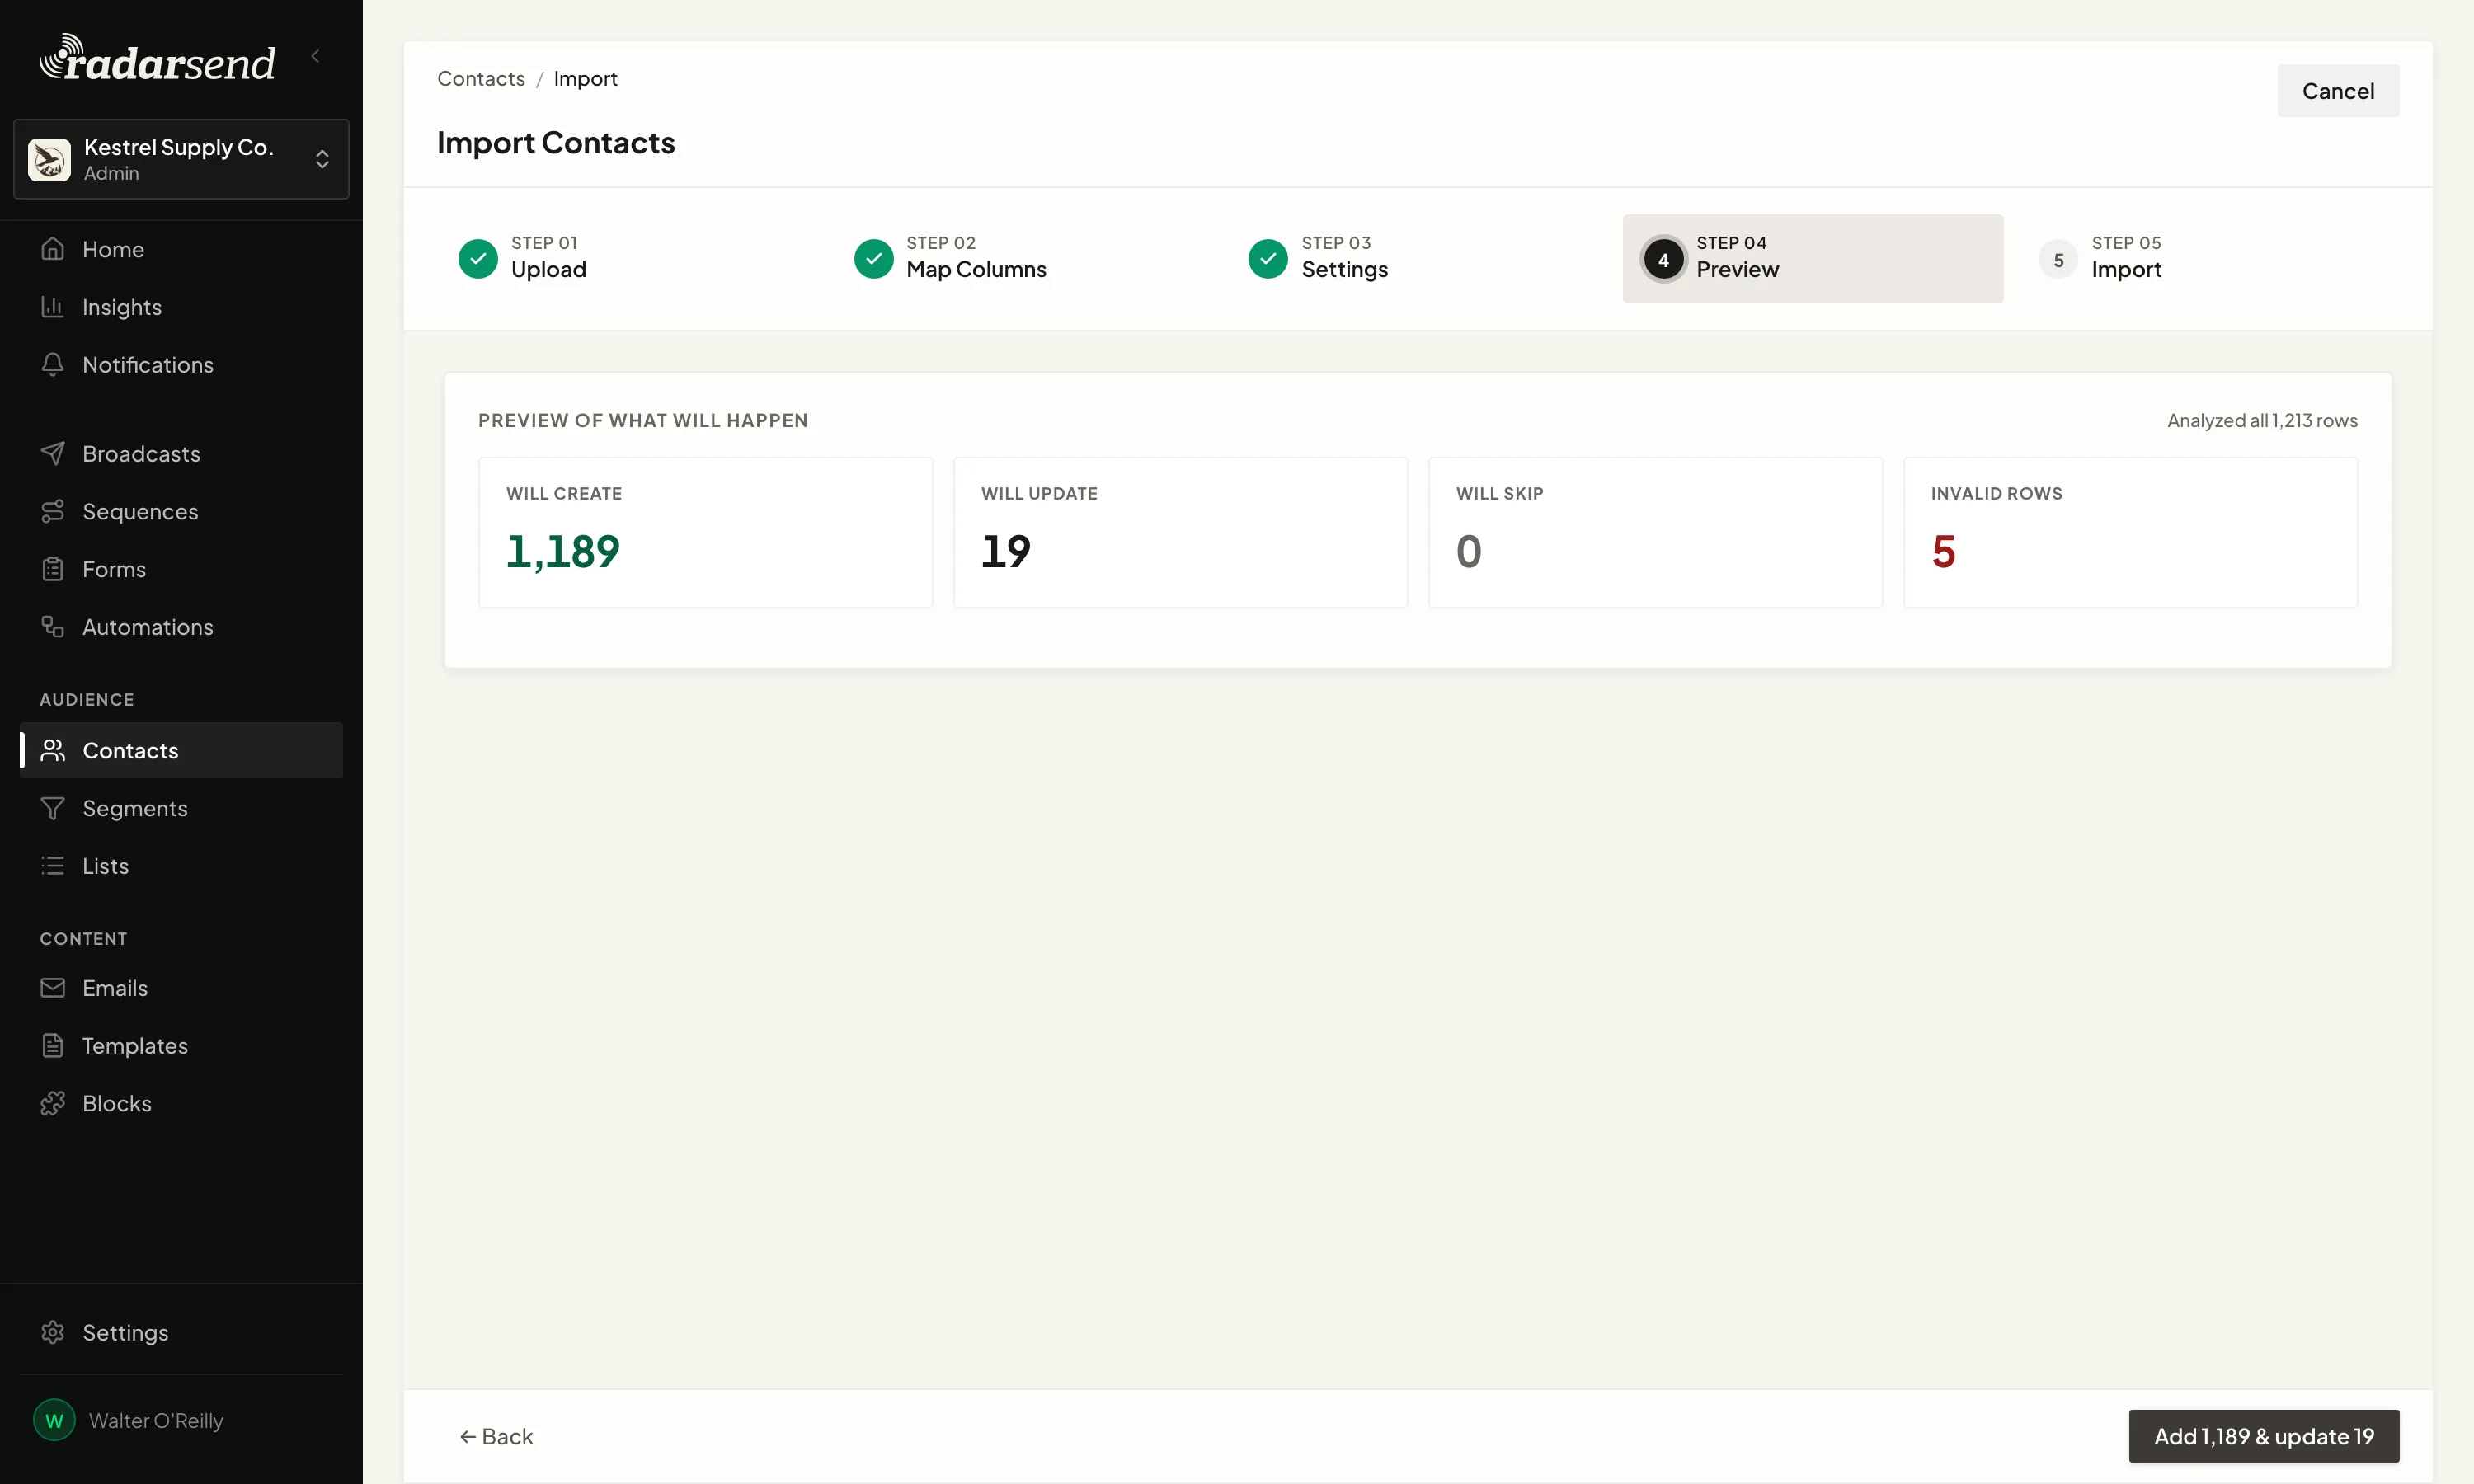Click the Contacts people icon
Viewport: 2474px width, 1484px height.
[x=53, y=751]
